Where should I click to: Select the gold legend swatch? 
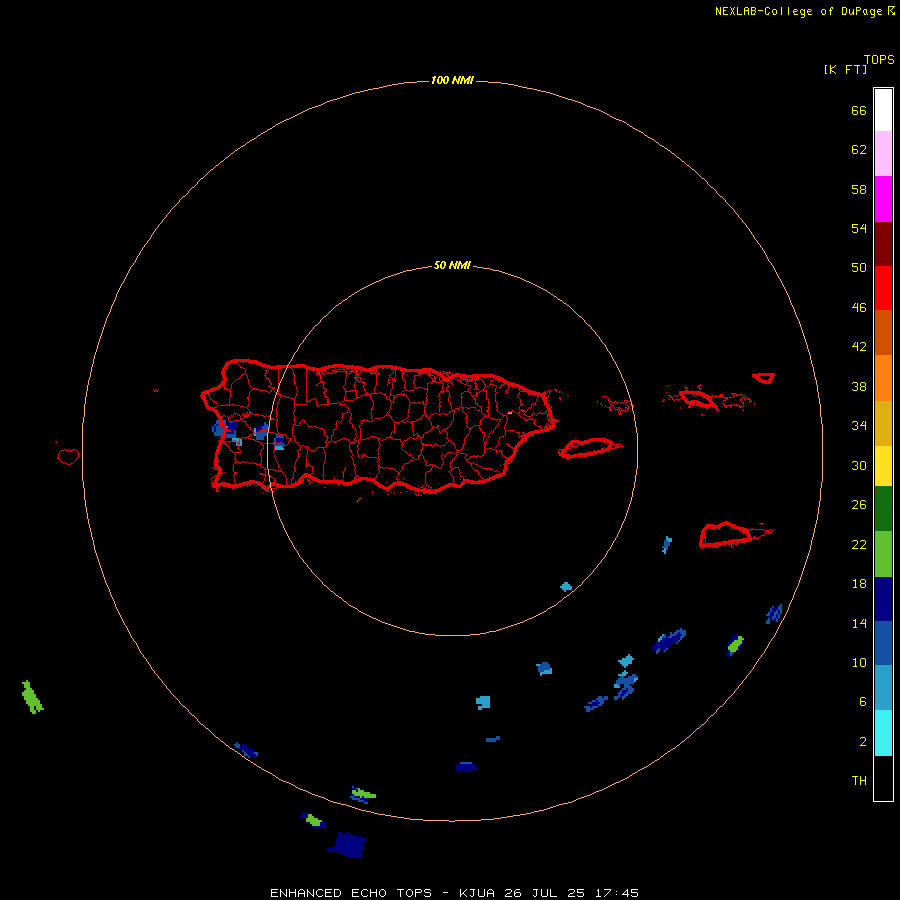coord(883,423)
